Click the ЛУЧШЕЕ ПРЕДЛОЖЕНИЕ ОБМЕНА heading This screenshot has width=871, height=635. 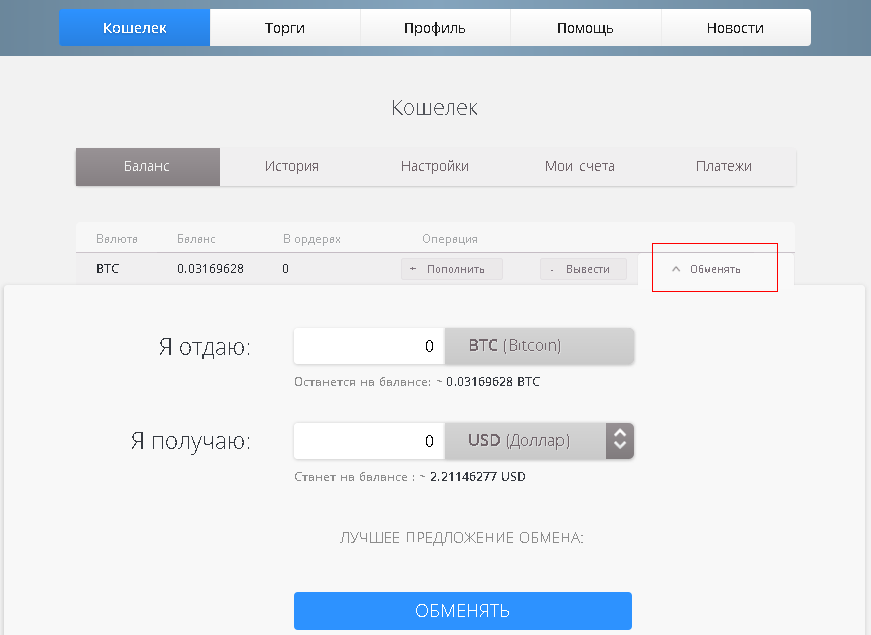pos(462,538)
